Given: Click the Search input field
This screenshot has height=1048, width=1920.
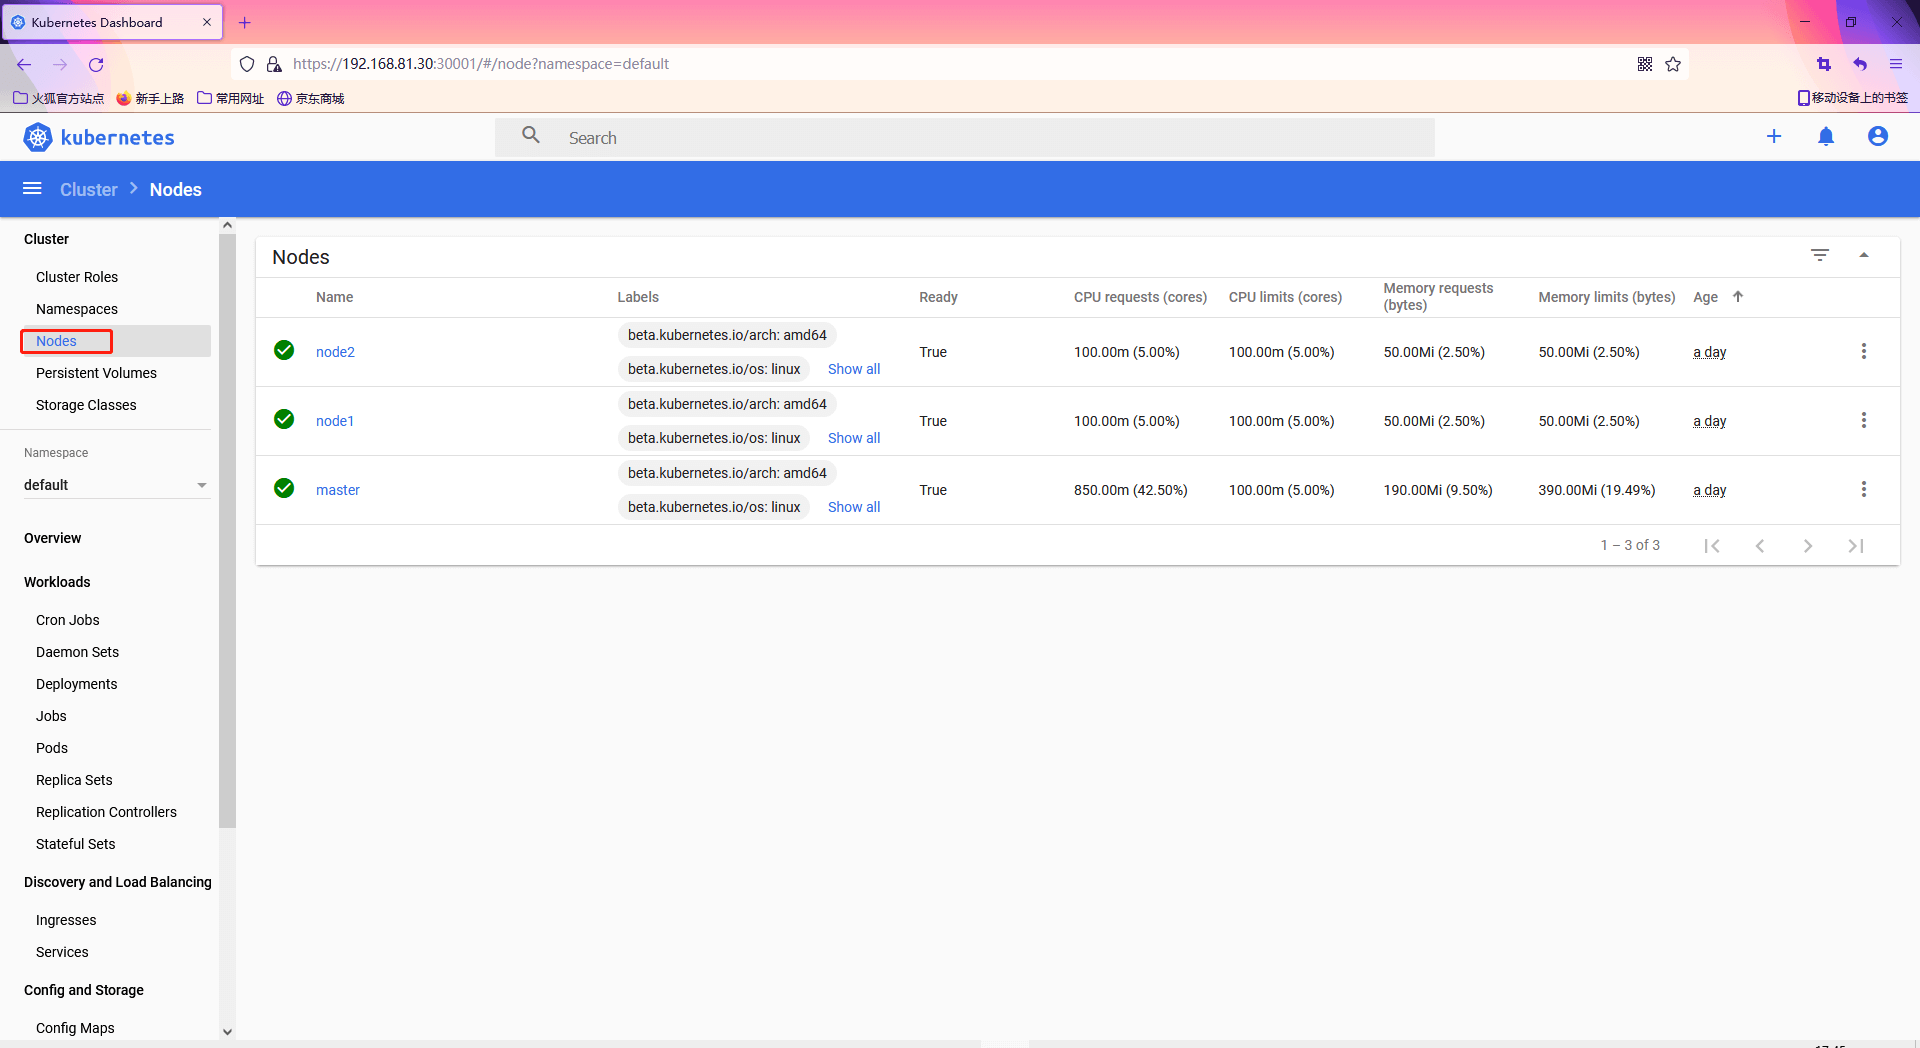Looking at the screenshot, I should click(965, 137).
